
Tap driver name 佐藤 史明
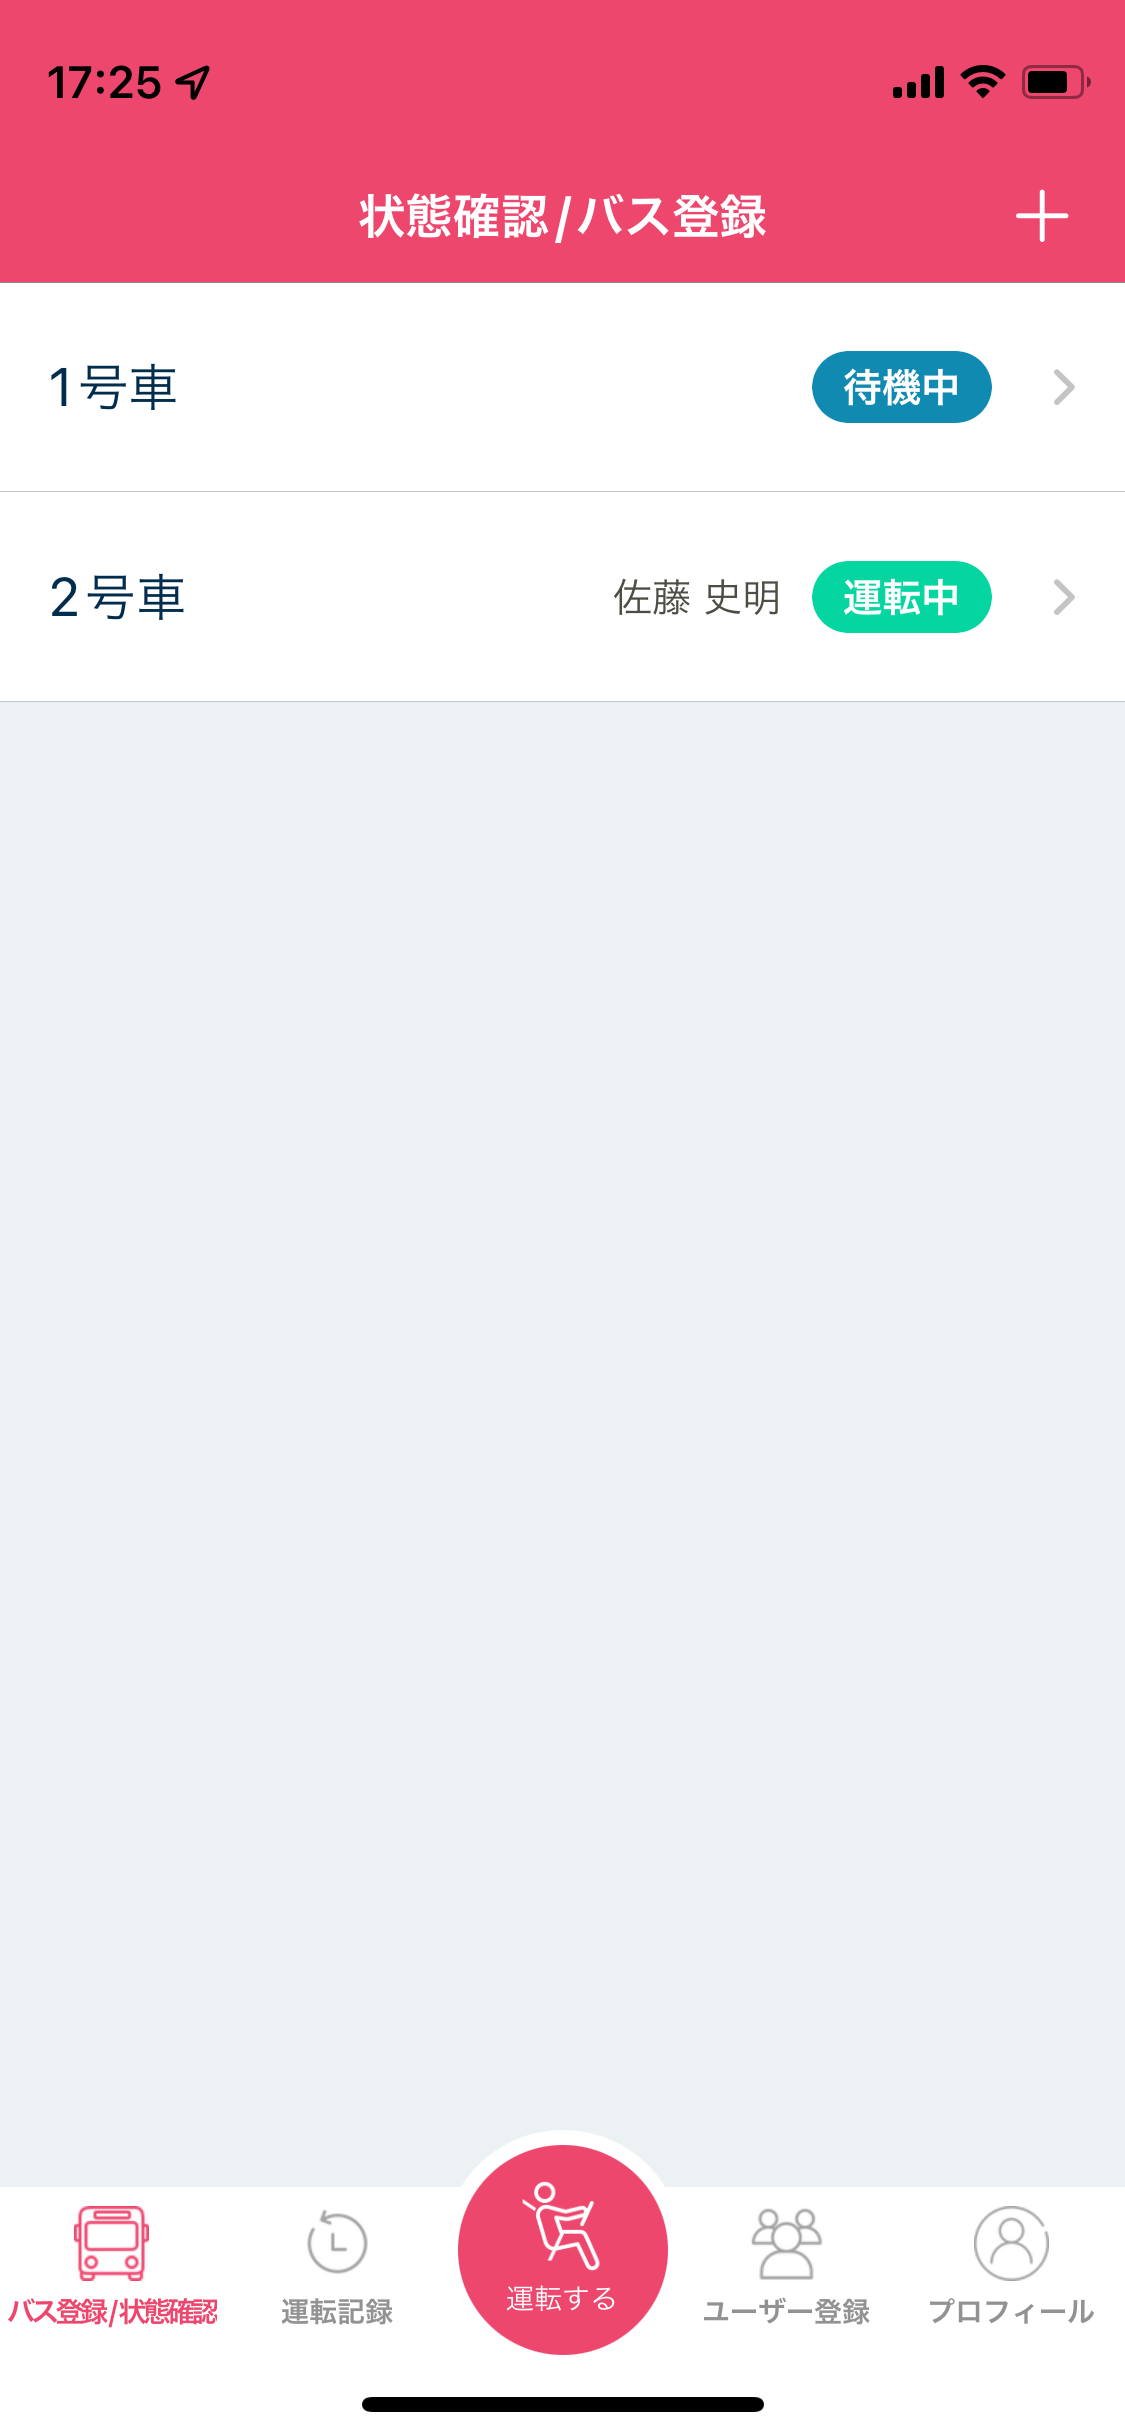tap(697, 598)
